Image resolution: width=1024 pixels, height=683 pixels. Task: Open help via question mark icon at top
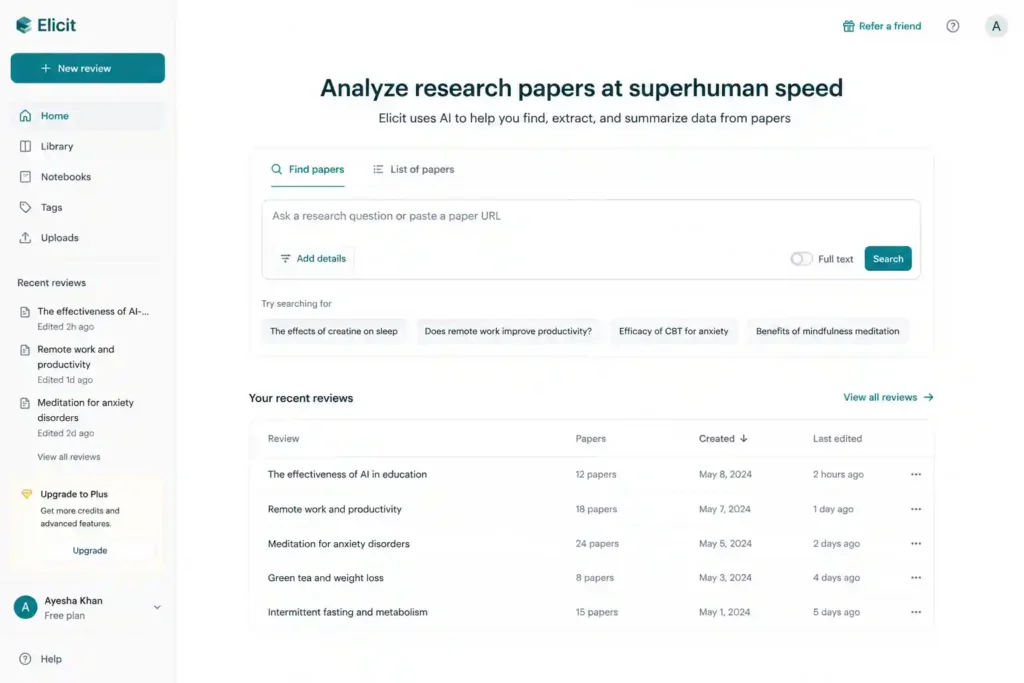953,26
